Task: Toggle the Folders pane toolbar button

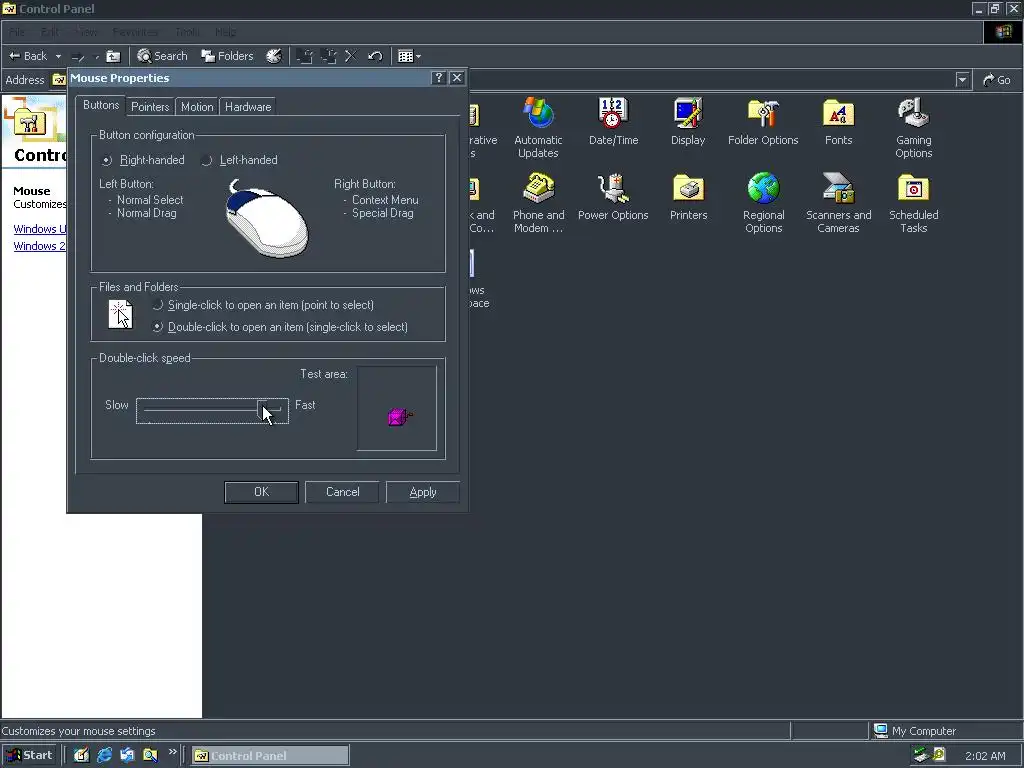Action: [x=227, y=56]
